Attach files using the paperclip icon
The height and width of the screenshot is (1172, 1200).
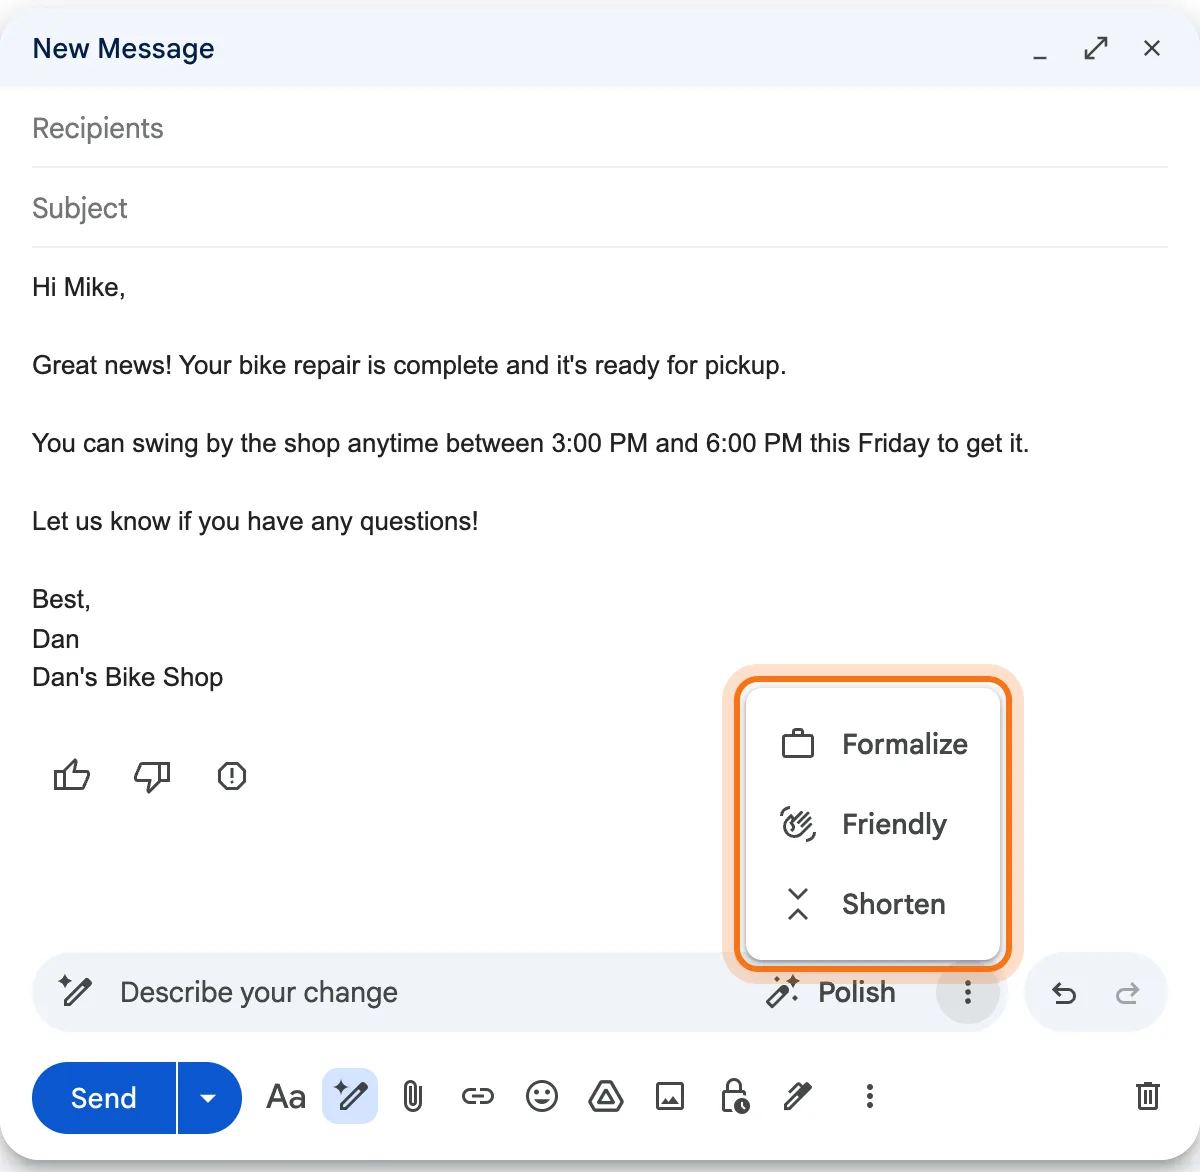pyautogui.click(x=412, y=1097)
